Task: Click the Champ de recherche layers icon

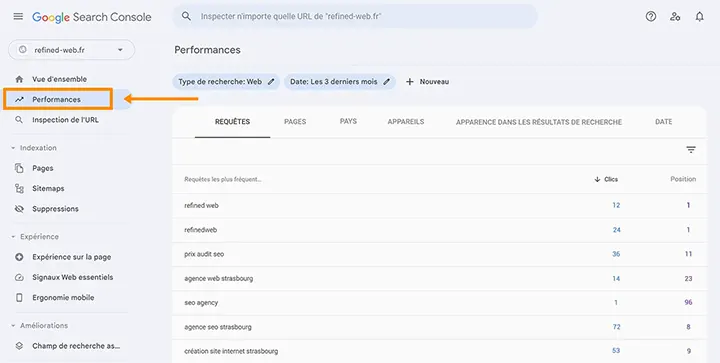Action: pyautogui.click(x=19, y=346)
